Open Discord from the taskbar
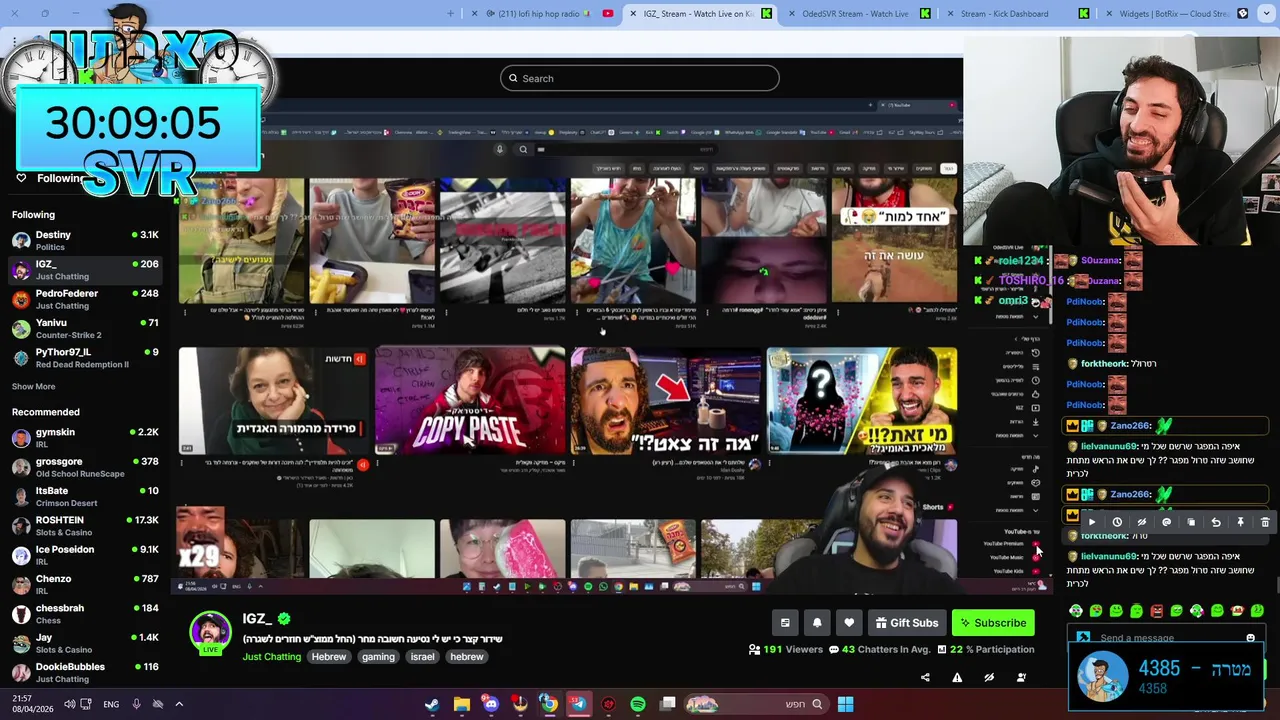This screenshot has width=1280, height=720. click(490, 704)
